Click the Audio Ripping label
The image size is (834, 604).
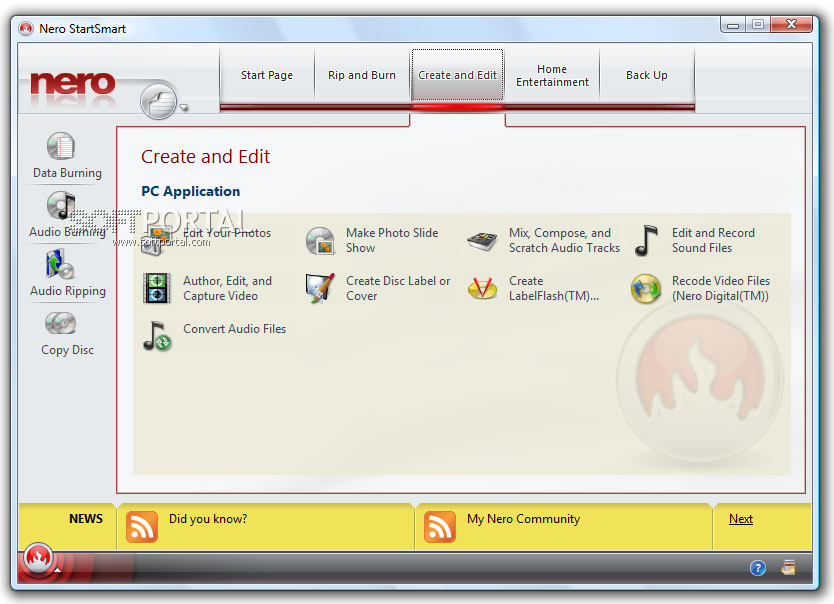click(68, 291)
